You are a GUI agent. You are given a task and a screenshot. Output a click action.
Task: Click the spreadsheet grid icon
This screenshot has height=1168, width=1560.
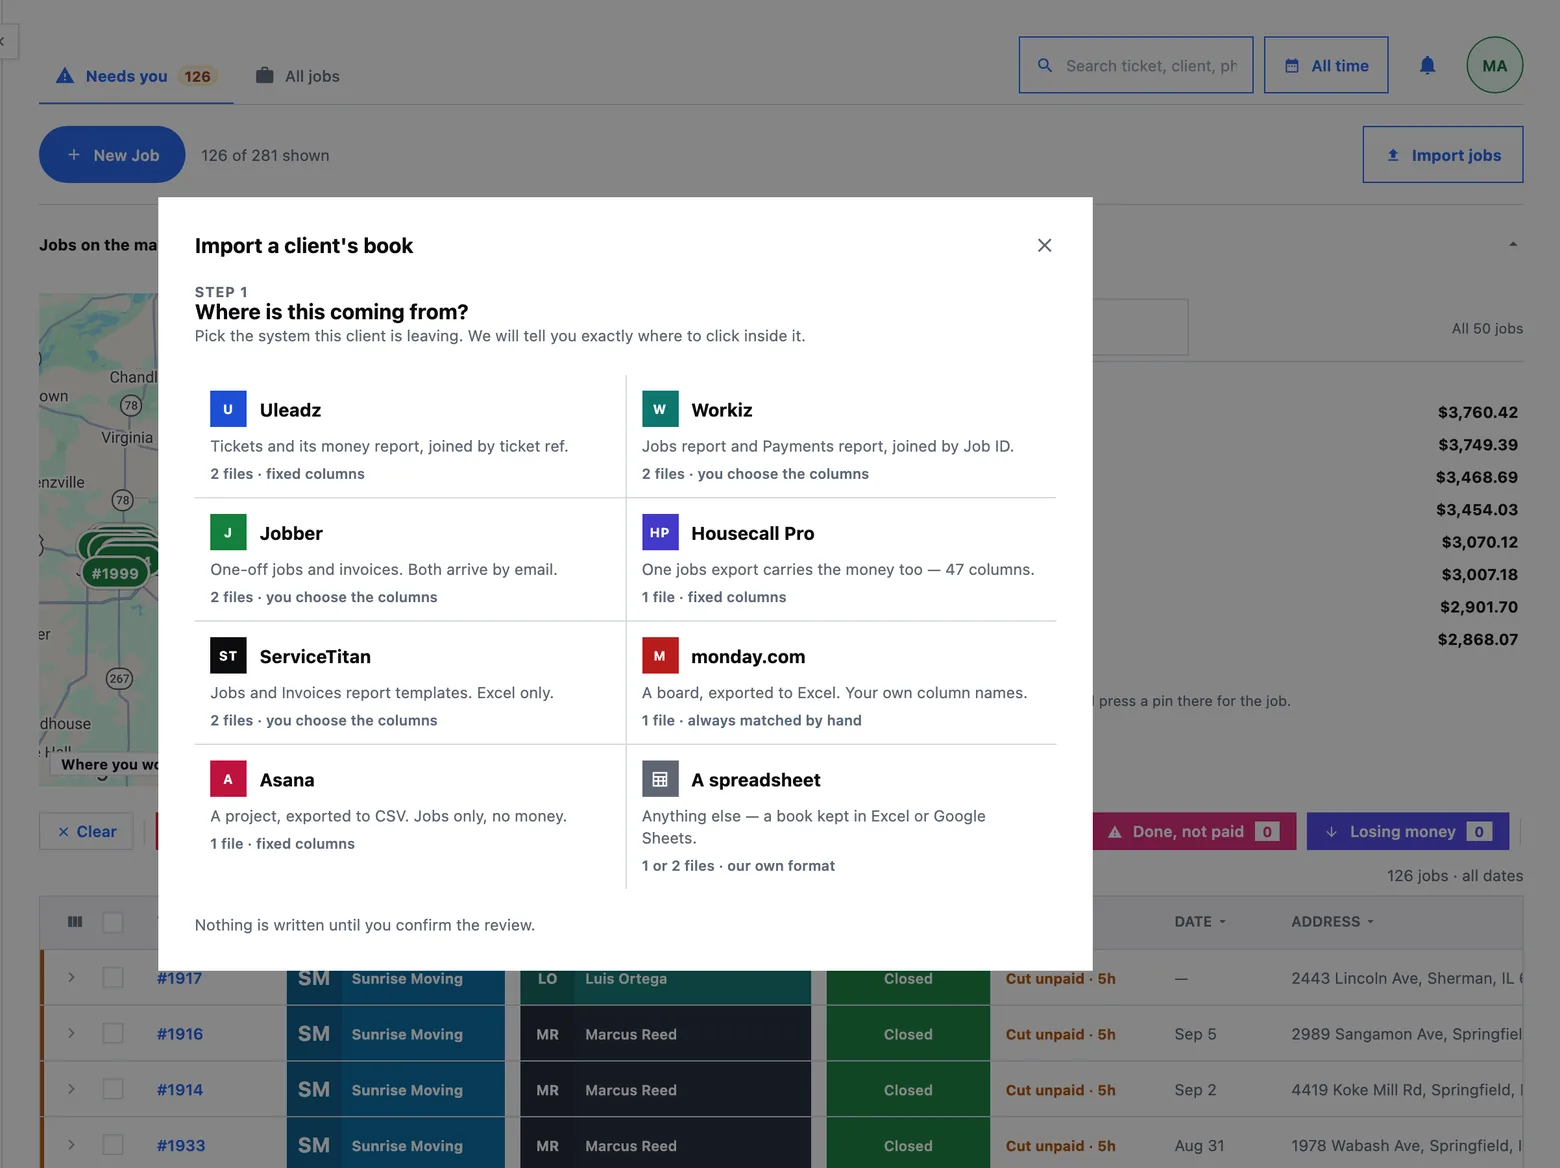point(660,779)
